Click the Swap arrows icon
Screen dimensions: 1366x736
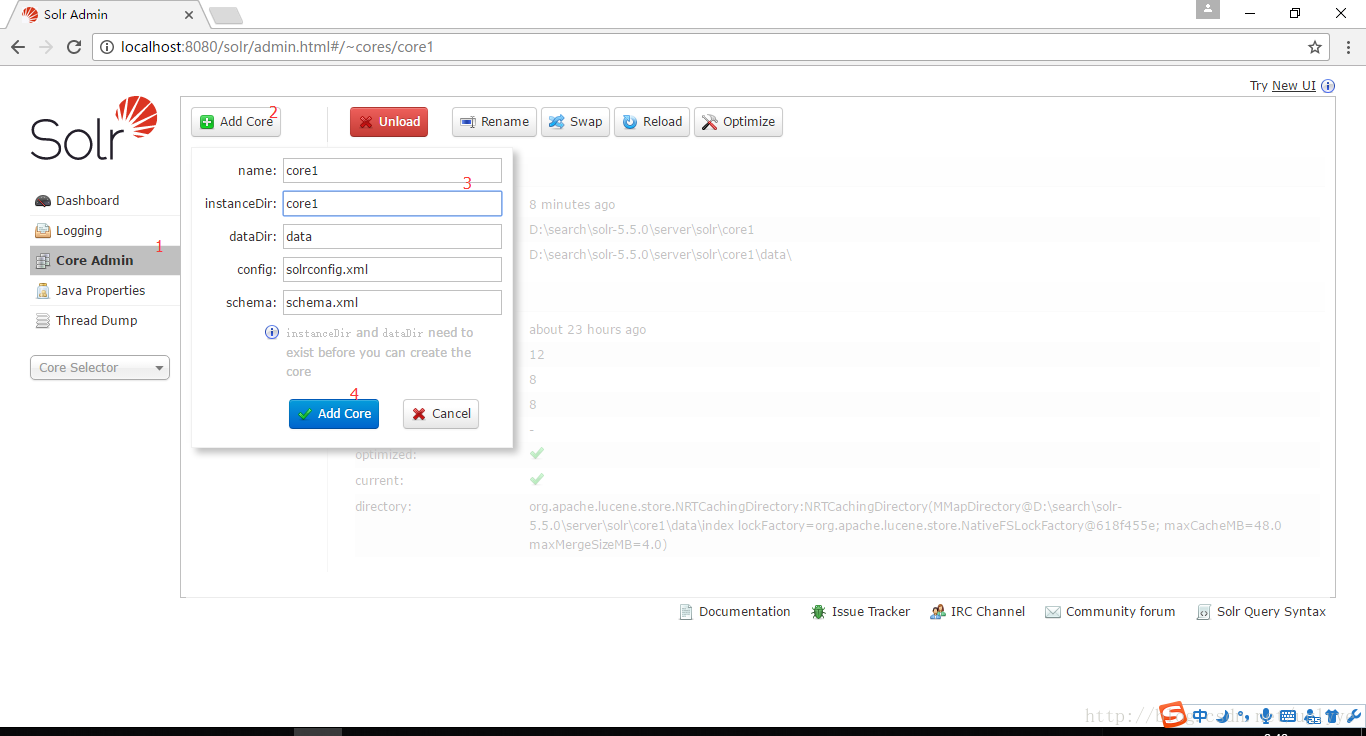coord(556,122)
